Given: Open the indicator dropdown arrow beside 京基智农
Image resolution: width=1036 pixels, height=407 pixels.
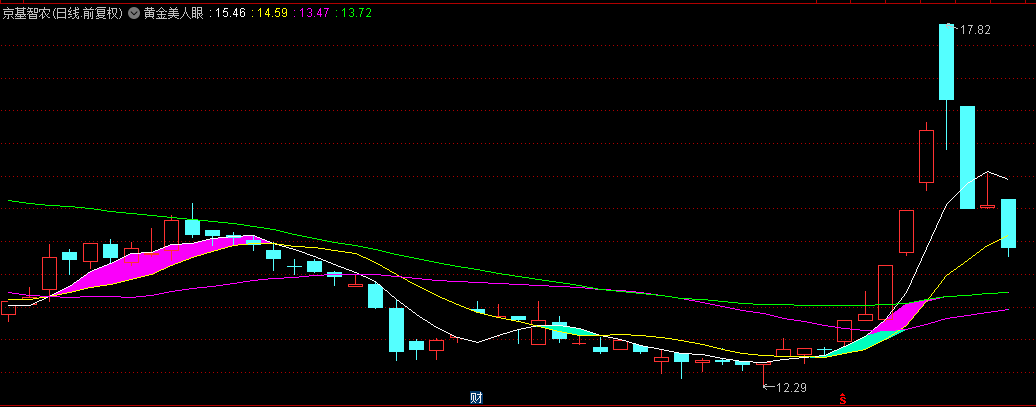Looking at the screenshot, I should [133, 13].
